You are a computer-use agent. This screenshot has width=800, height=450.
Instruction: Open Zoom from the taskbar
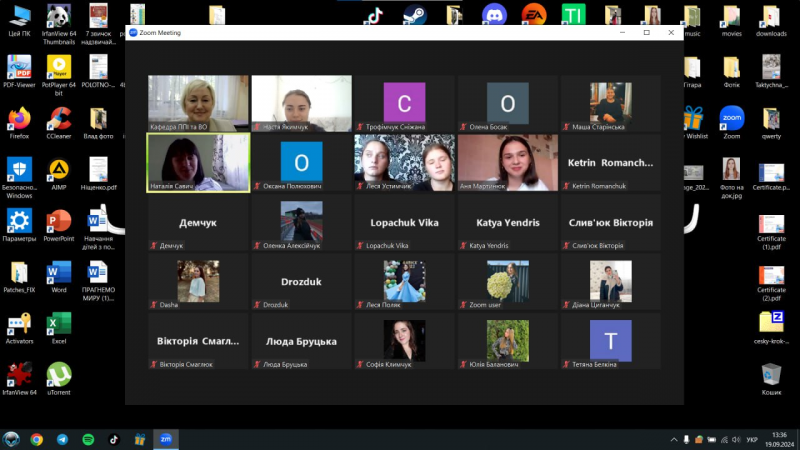point(166,439)
